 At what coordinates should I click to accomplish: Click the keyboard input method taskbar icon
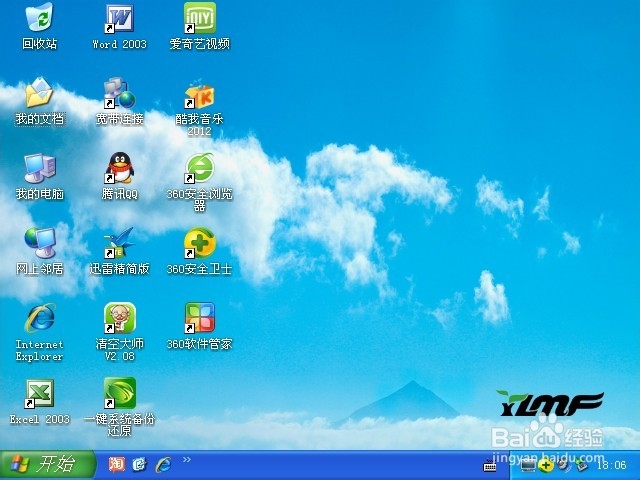tap(489, 465)
